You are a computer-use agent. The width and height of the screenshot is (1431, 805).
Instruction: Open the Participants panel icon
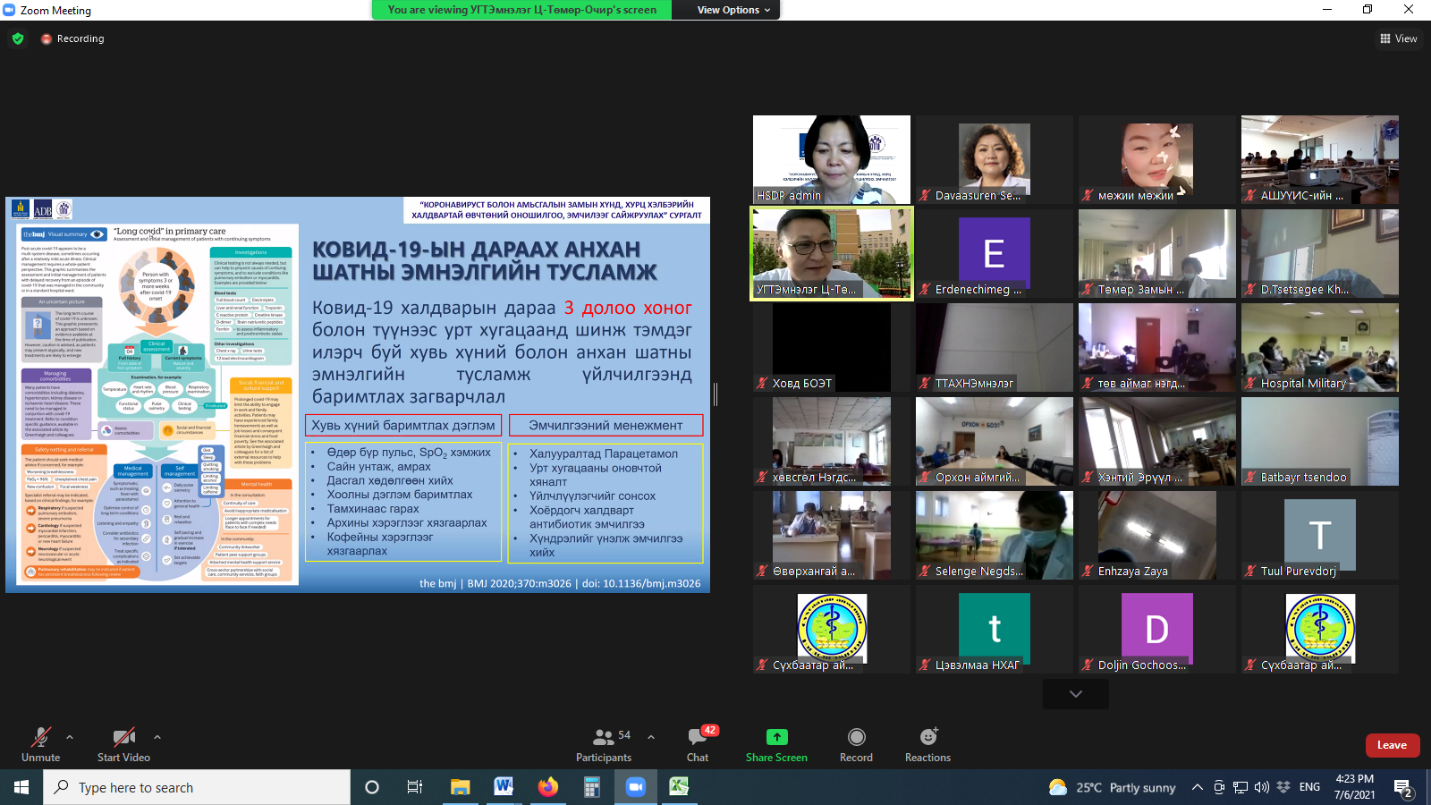click(x=603, y=738)
